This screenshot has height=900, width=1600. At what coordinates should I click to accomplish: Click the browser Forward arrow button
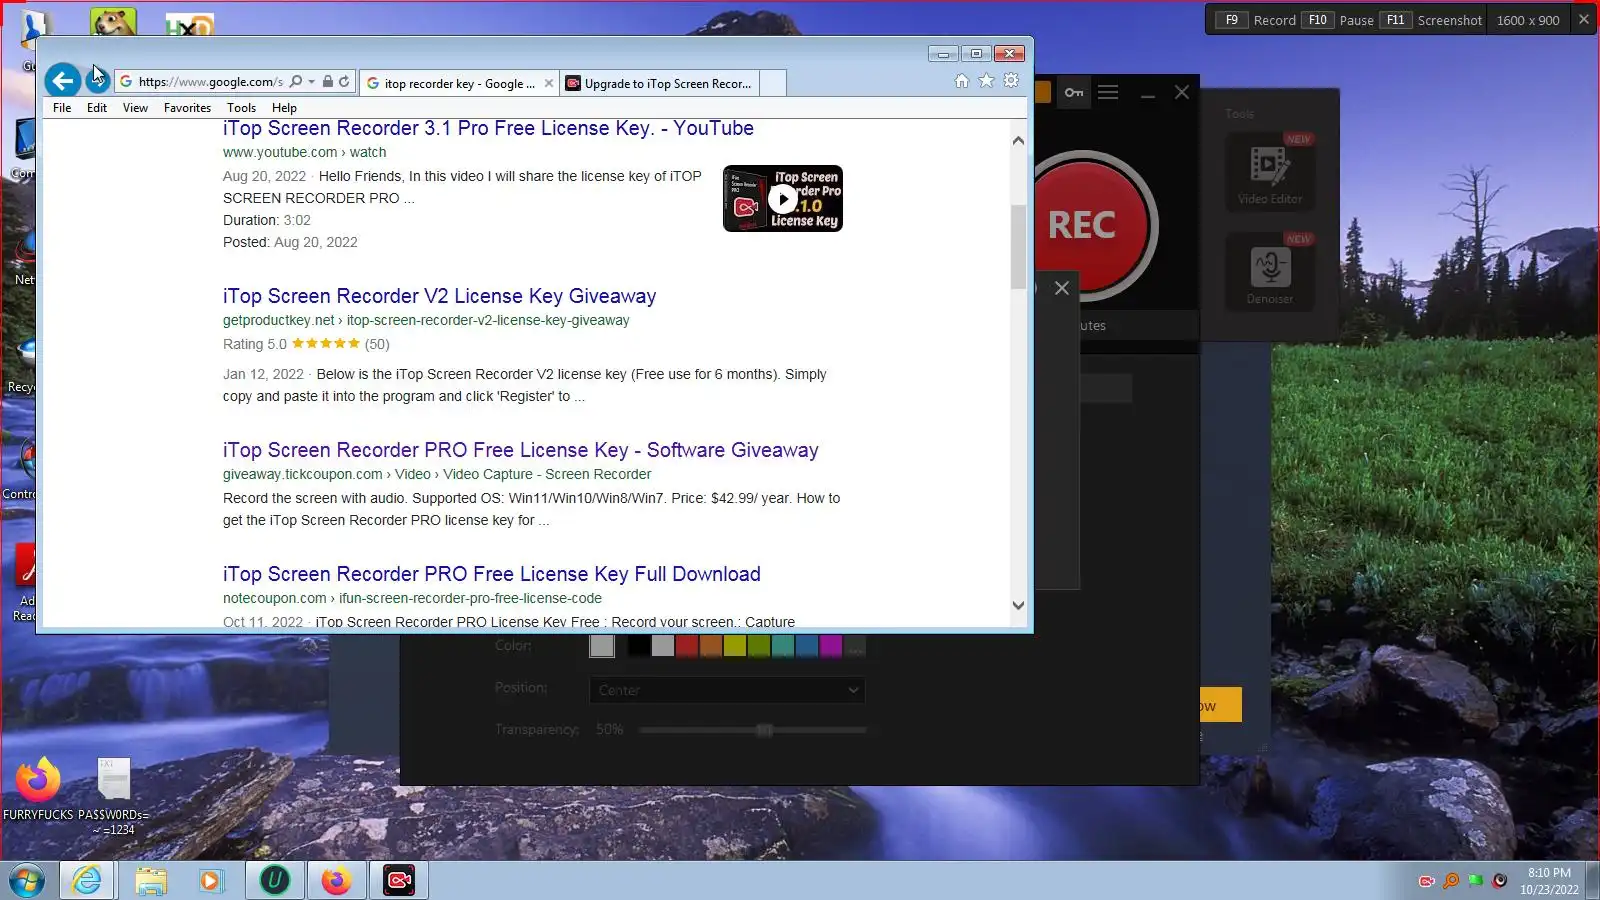point(98,81)
